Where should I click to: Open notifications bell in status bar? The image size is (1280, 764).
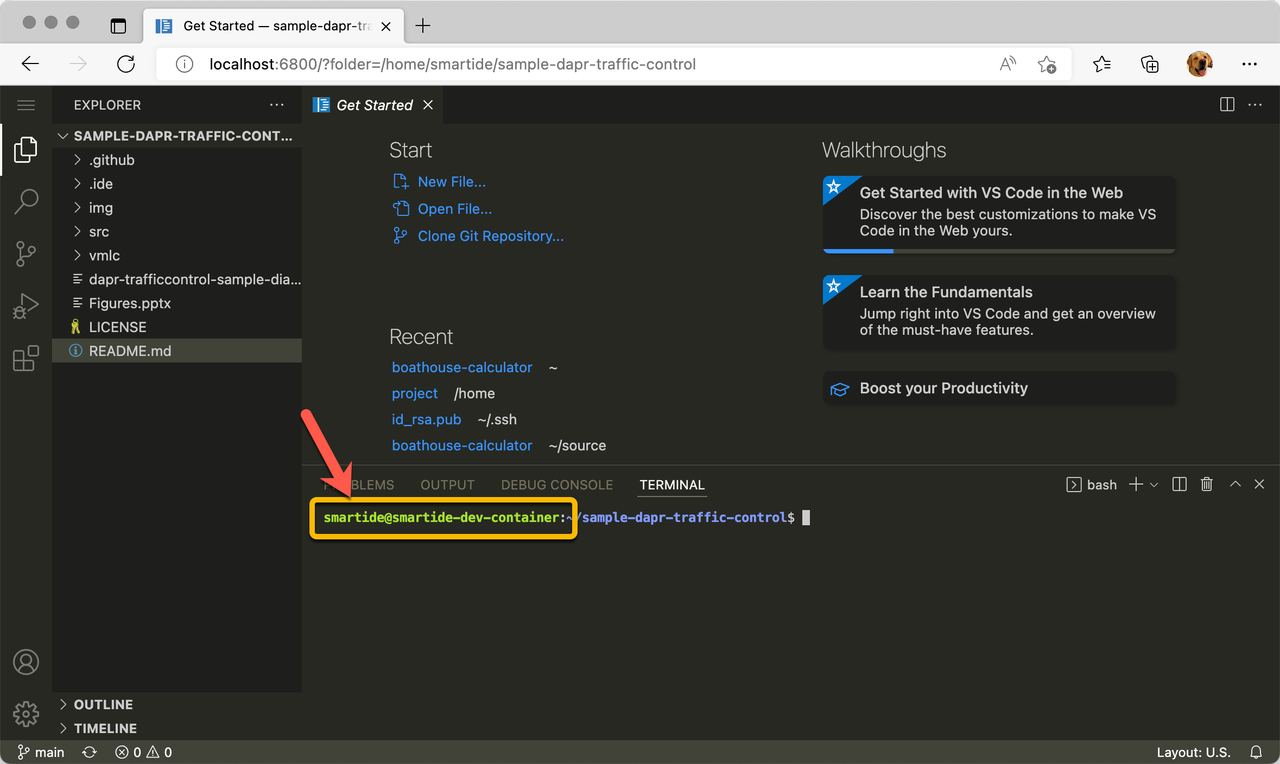(1256, 752)
